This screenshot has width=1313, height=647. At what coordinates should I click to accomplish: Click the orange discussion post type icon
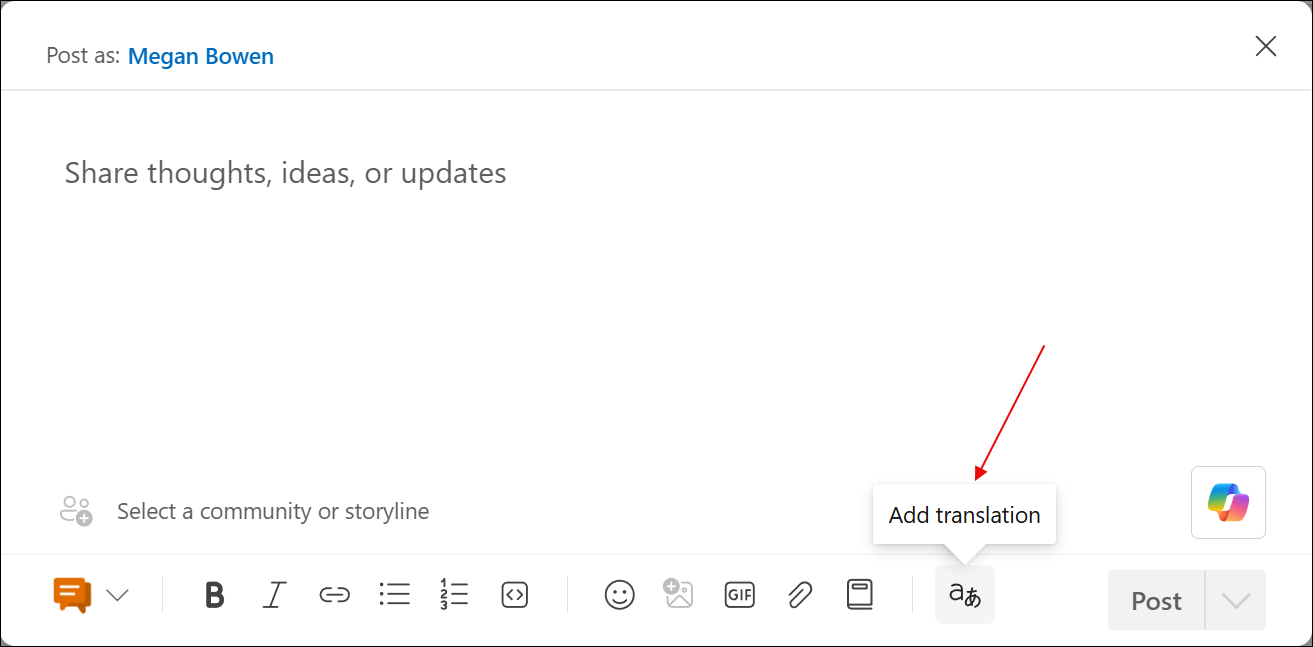[71, 594]
